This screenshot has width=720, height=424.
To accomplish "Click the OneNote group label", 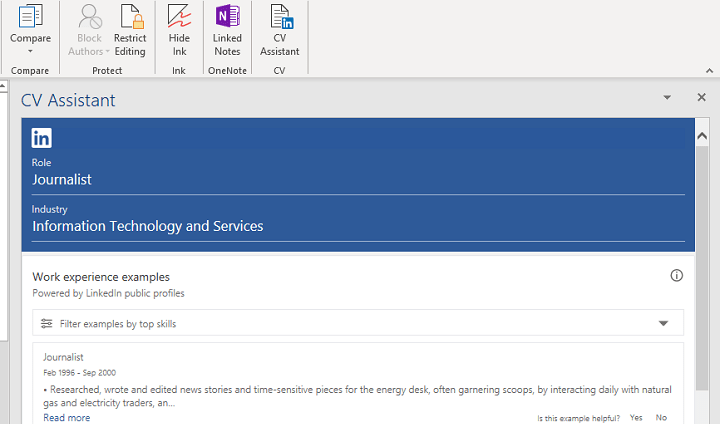I will (227, 71).
